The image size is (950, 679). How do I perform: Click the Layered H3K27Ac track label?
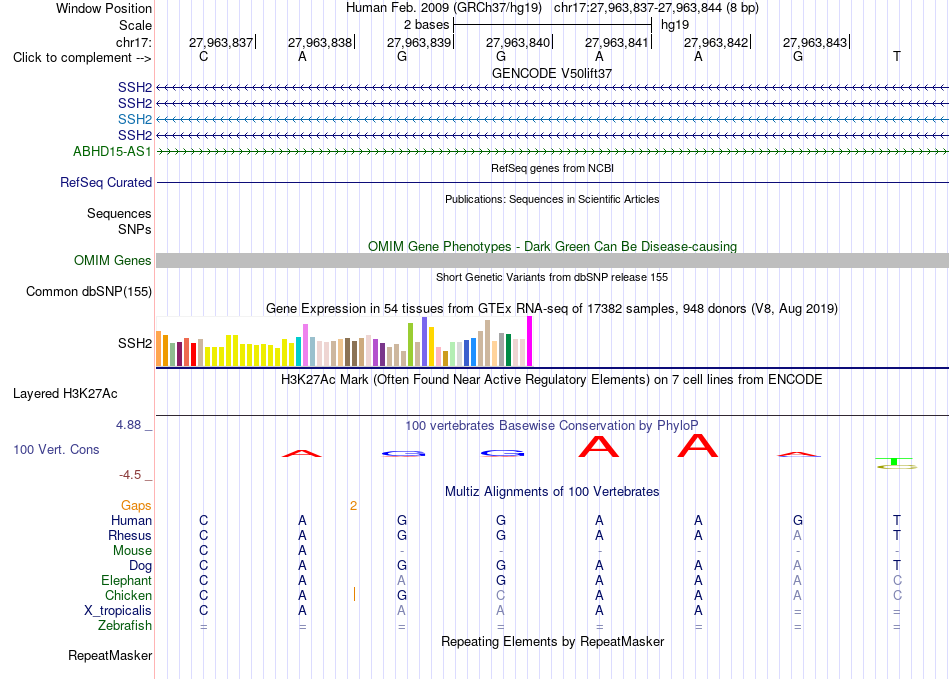65,394
